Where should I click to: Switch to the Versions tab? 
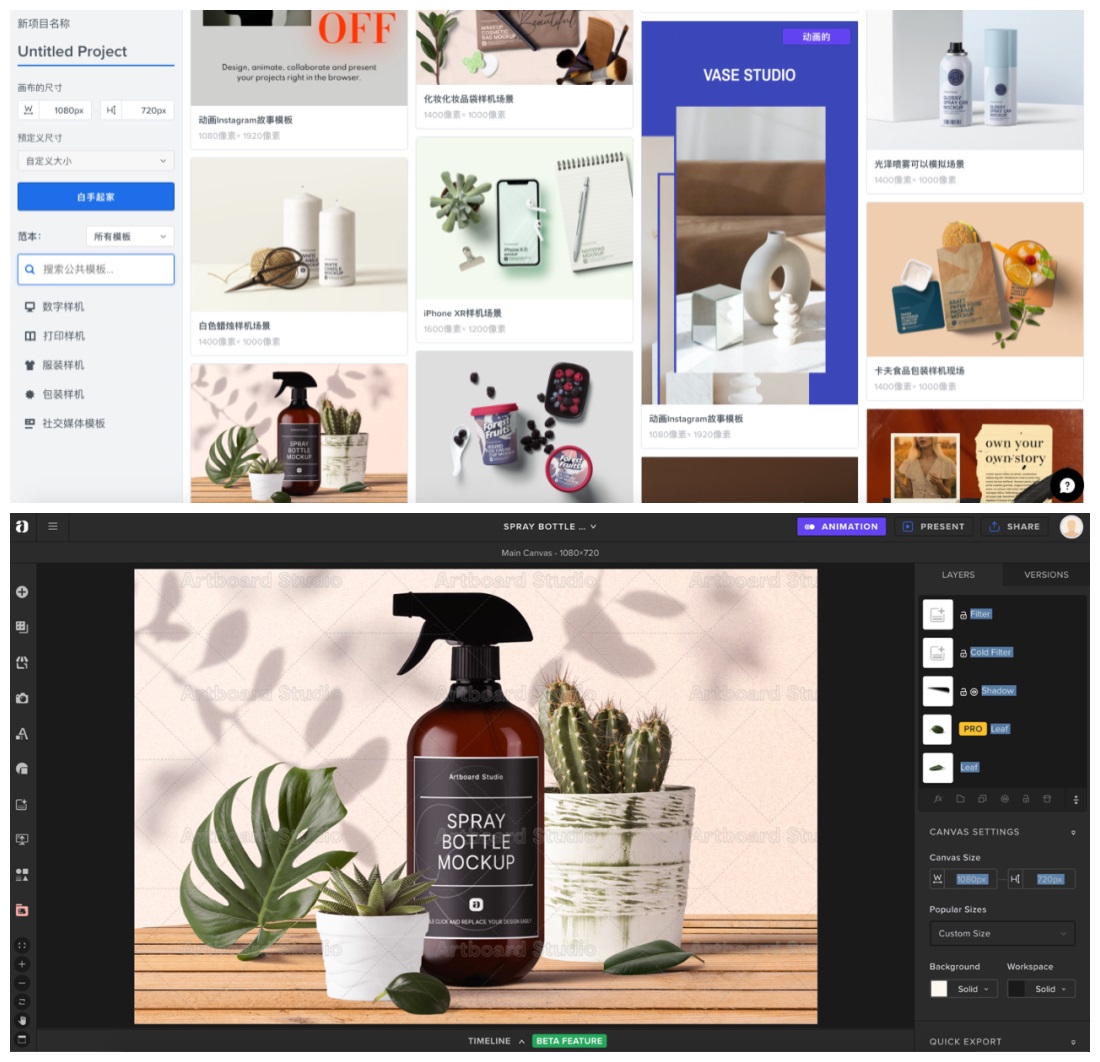pos(1046,575)
